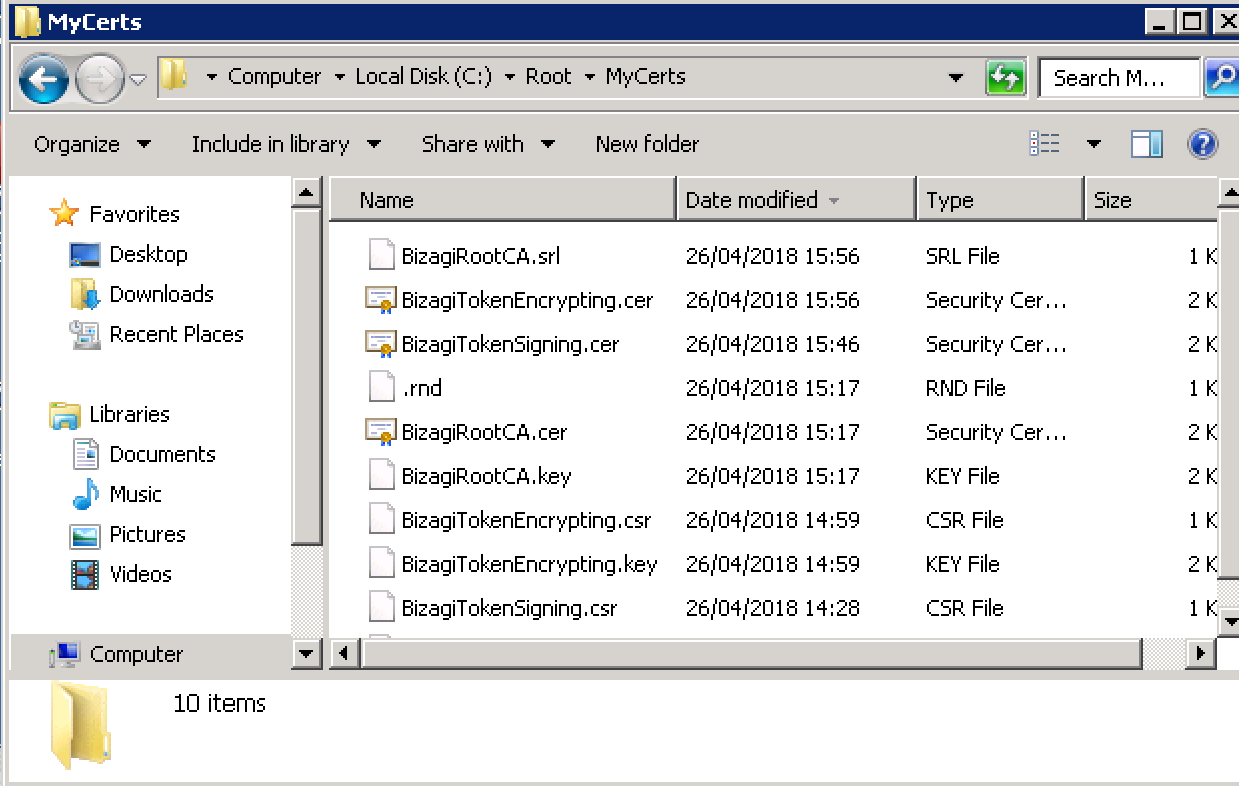Click the file list scroll right arrow
The height and width of the screenshot is (786, 1239).
(x=1201, y=653)
